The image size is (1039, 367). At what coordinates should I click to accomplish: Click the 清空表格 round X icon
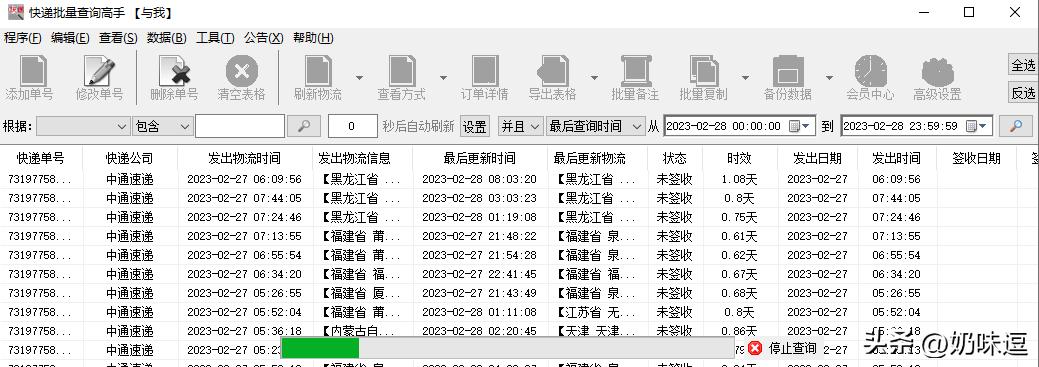[242, 71]
